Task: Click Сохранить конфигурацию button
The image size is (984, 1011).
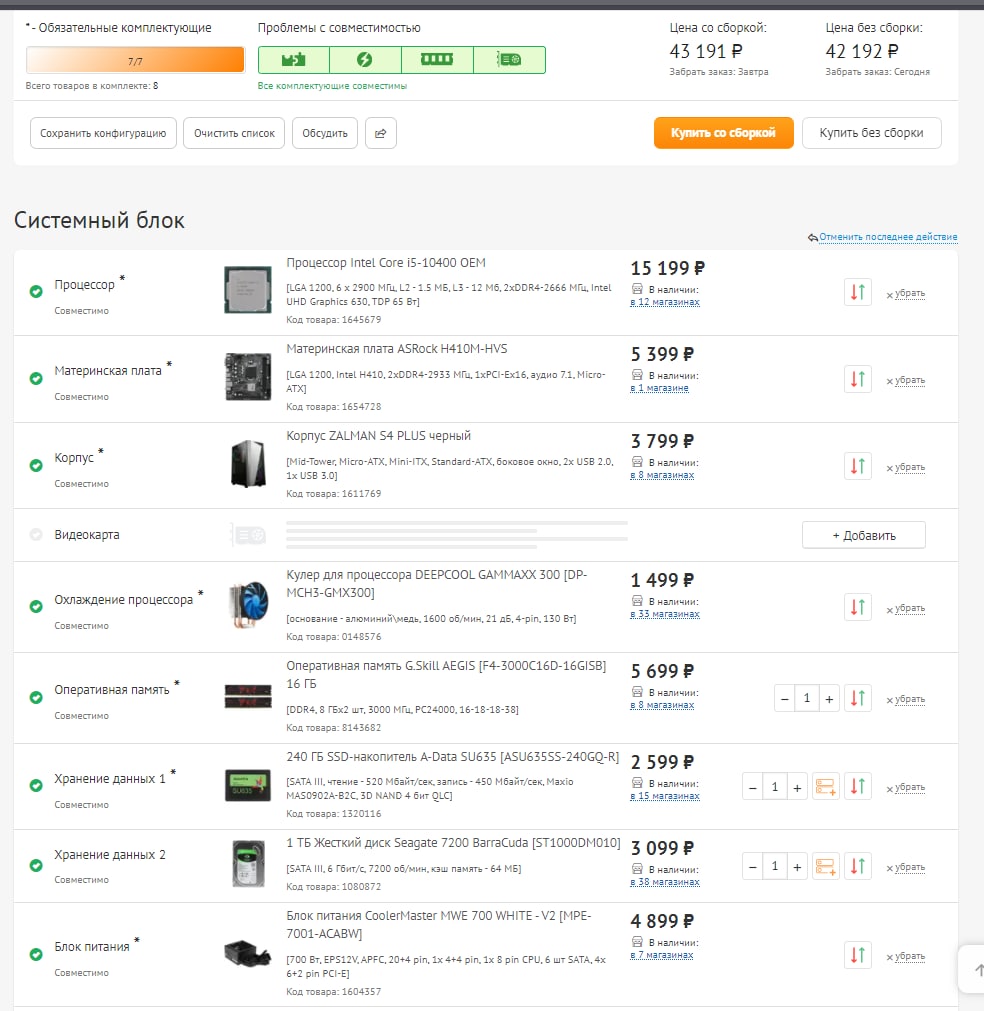Action: [103, 133]
